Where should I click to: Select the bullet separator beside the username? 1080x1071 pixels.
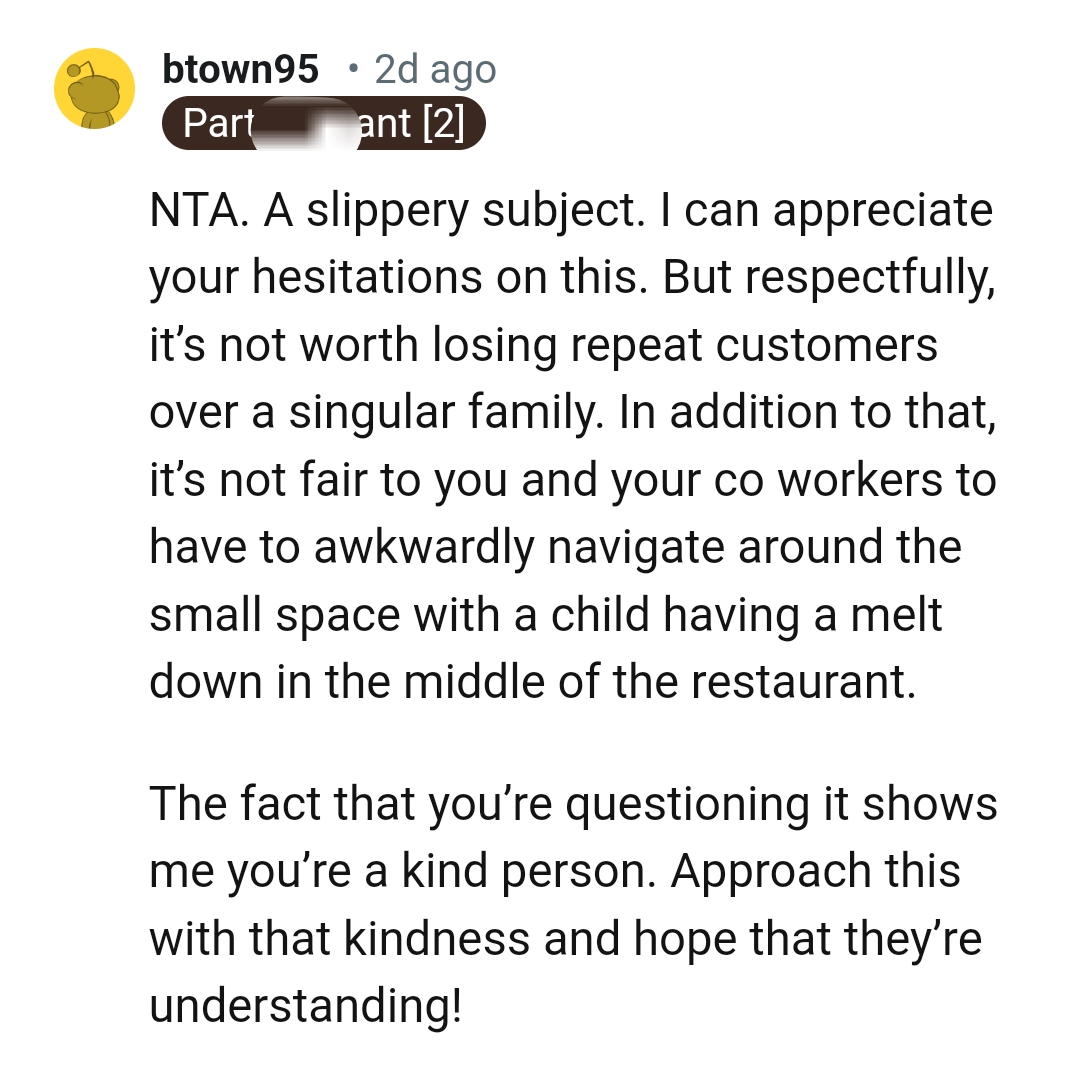352,68
